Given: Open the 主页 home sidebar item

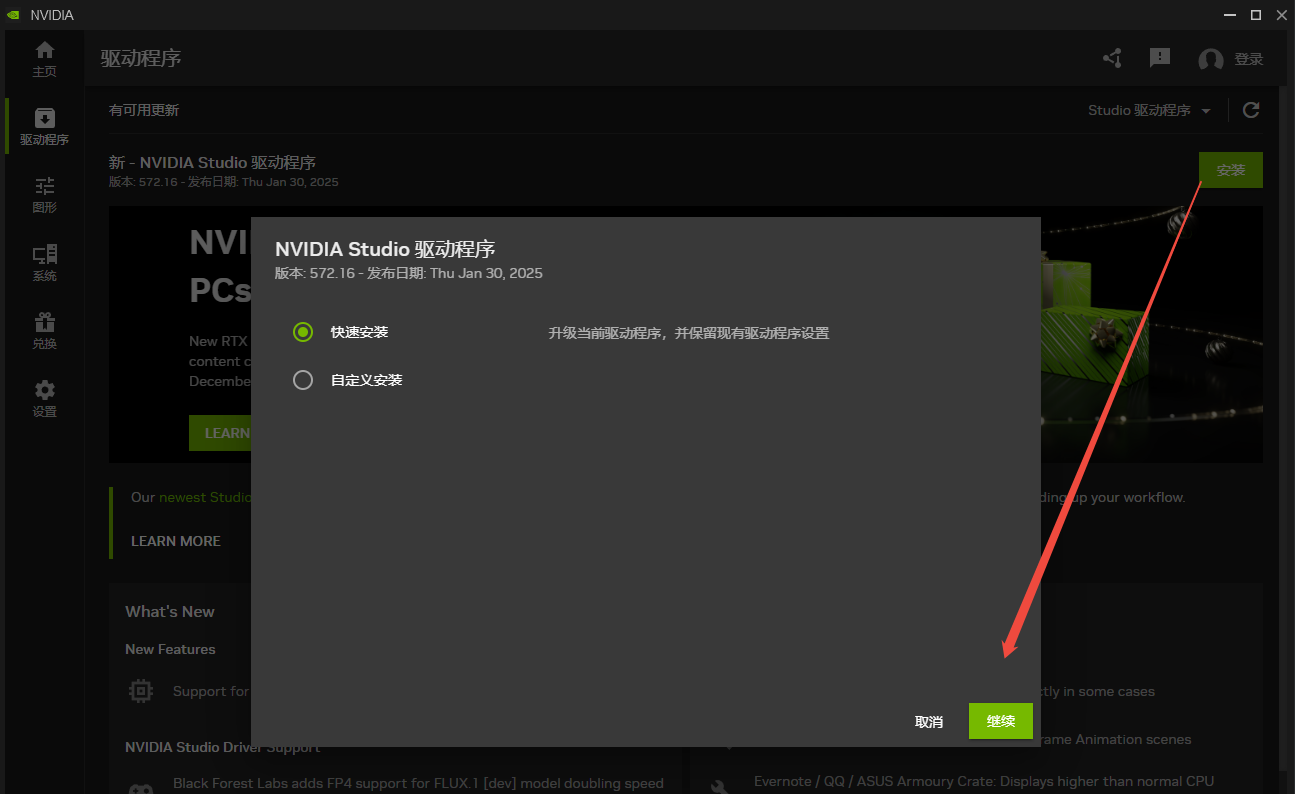Looking at the screenshot, I should pyautogui.click(x=44, y=59).
